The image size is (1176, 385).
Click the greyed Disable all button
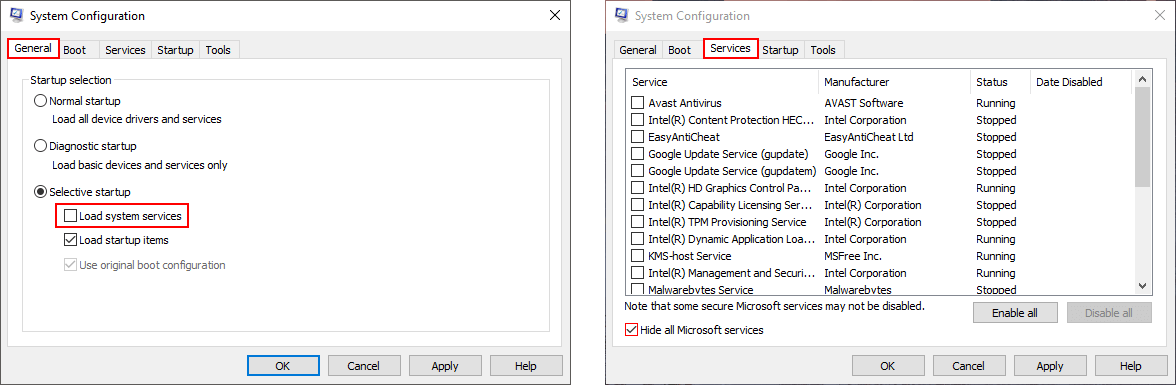[1109, 313]
